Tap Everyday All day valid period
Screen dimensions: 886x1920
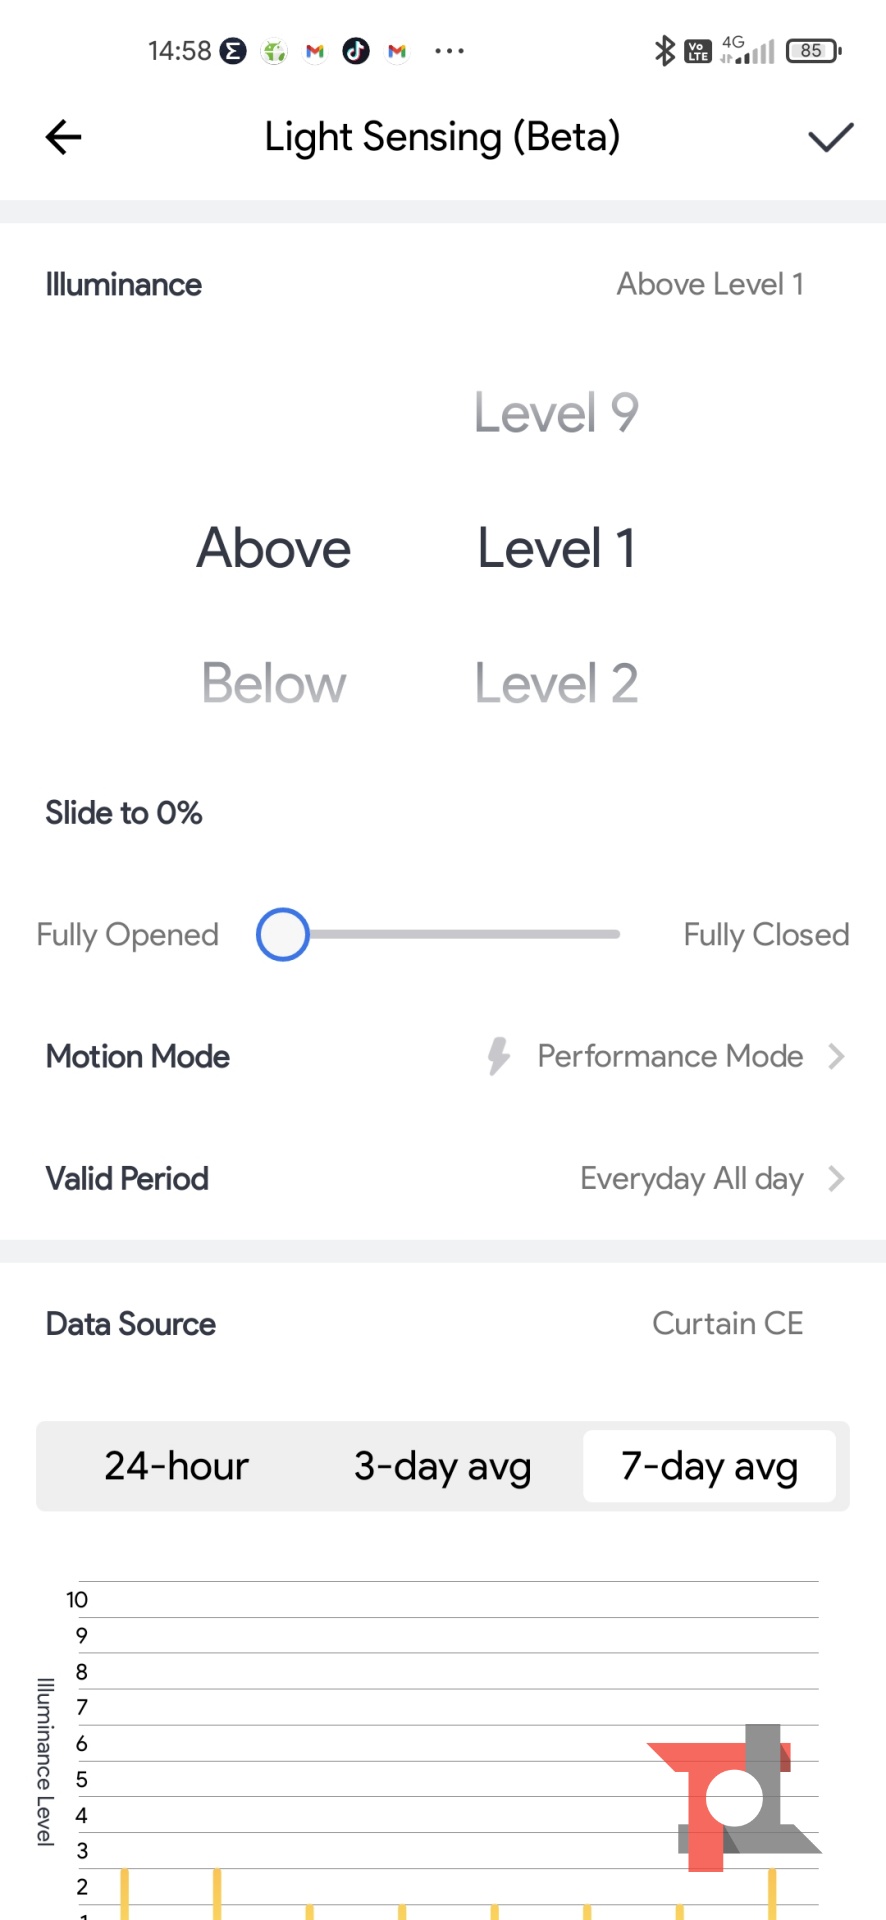pyautogui.click(x=691, y=1179)
